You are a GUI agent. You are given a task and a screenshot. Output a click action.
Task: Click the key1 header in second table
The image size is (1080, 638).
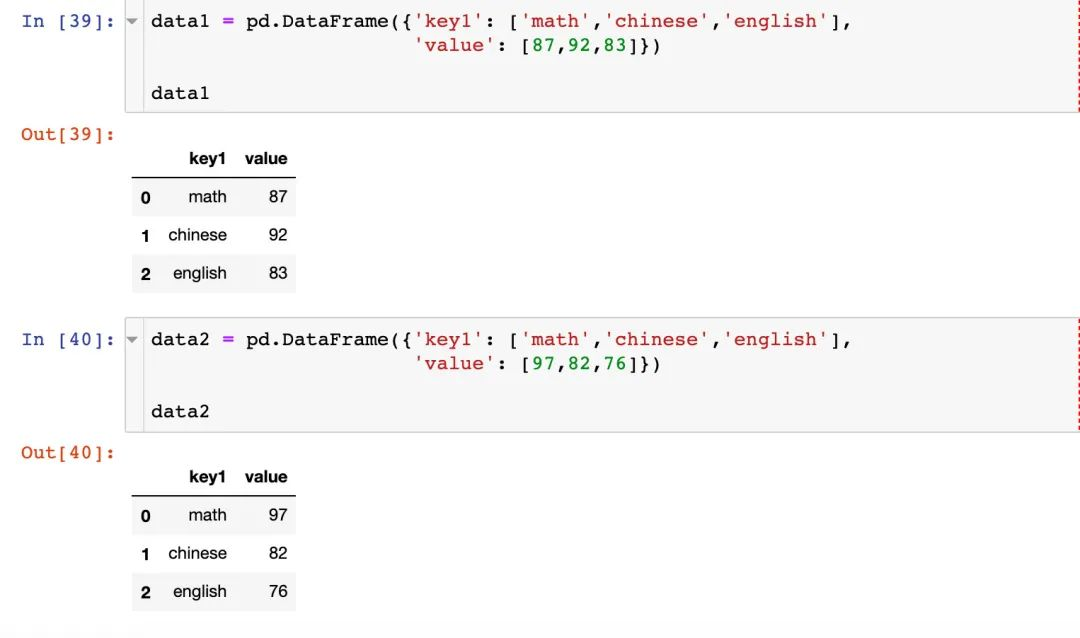tap(207, 477)
